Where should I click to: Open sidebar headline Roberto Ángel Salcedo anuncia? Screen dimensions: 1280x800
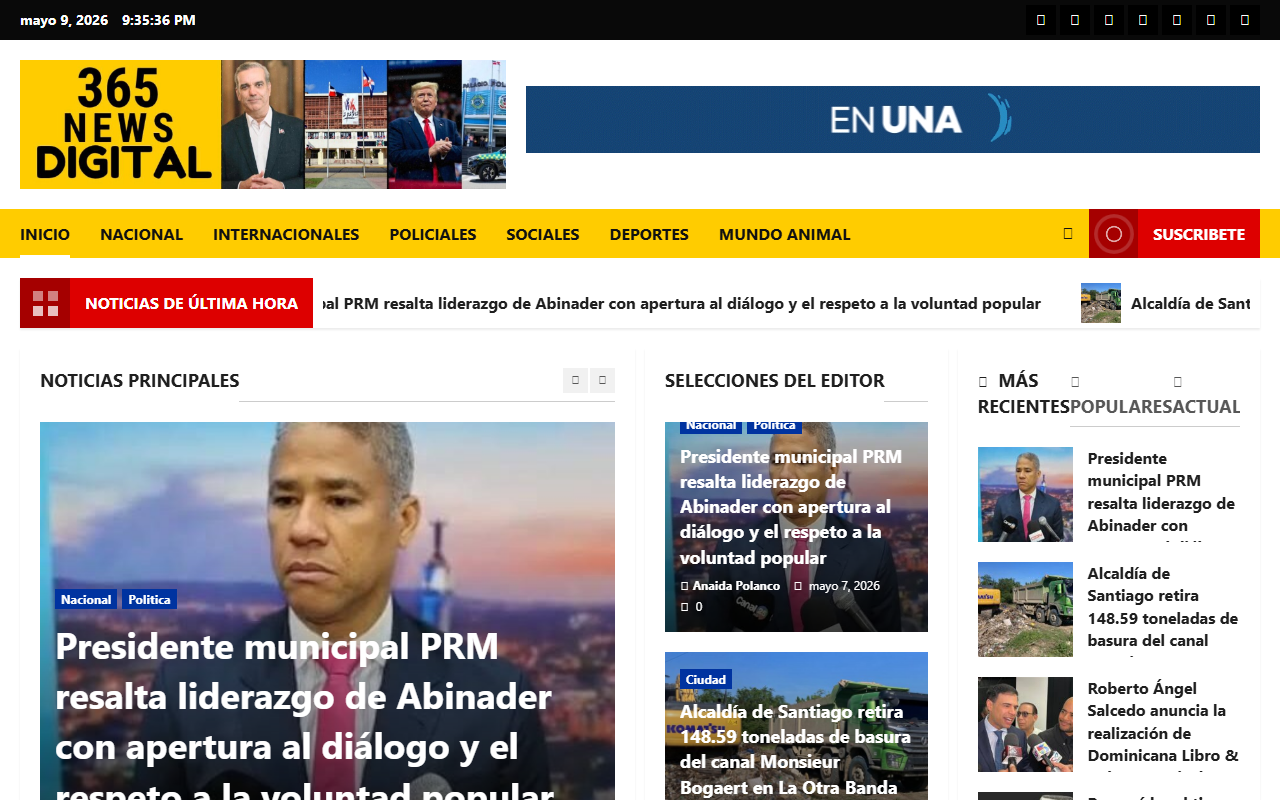point(1164,725)
